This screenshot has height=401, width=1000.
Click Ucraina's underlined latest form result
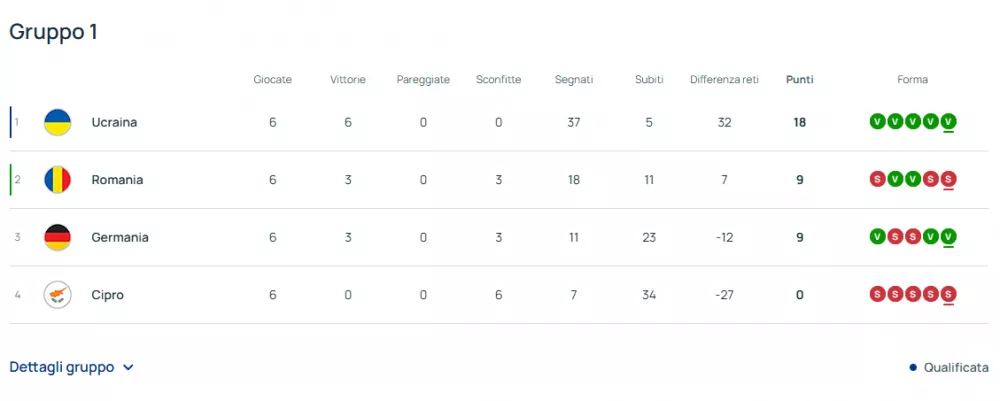click(949, 123)
